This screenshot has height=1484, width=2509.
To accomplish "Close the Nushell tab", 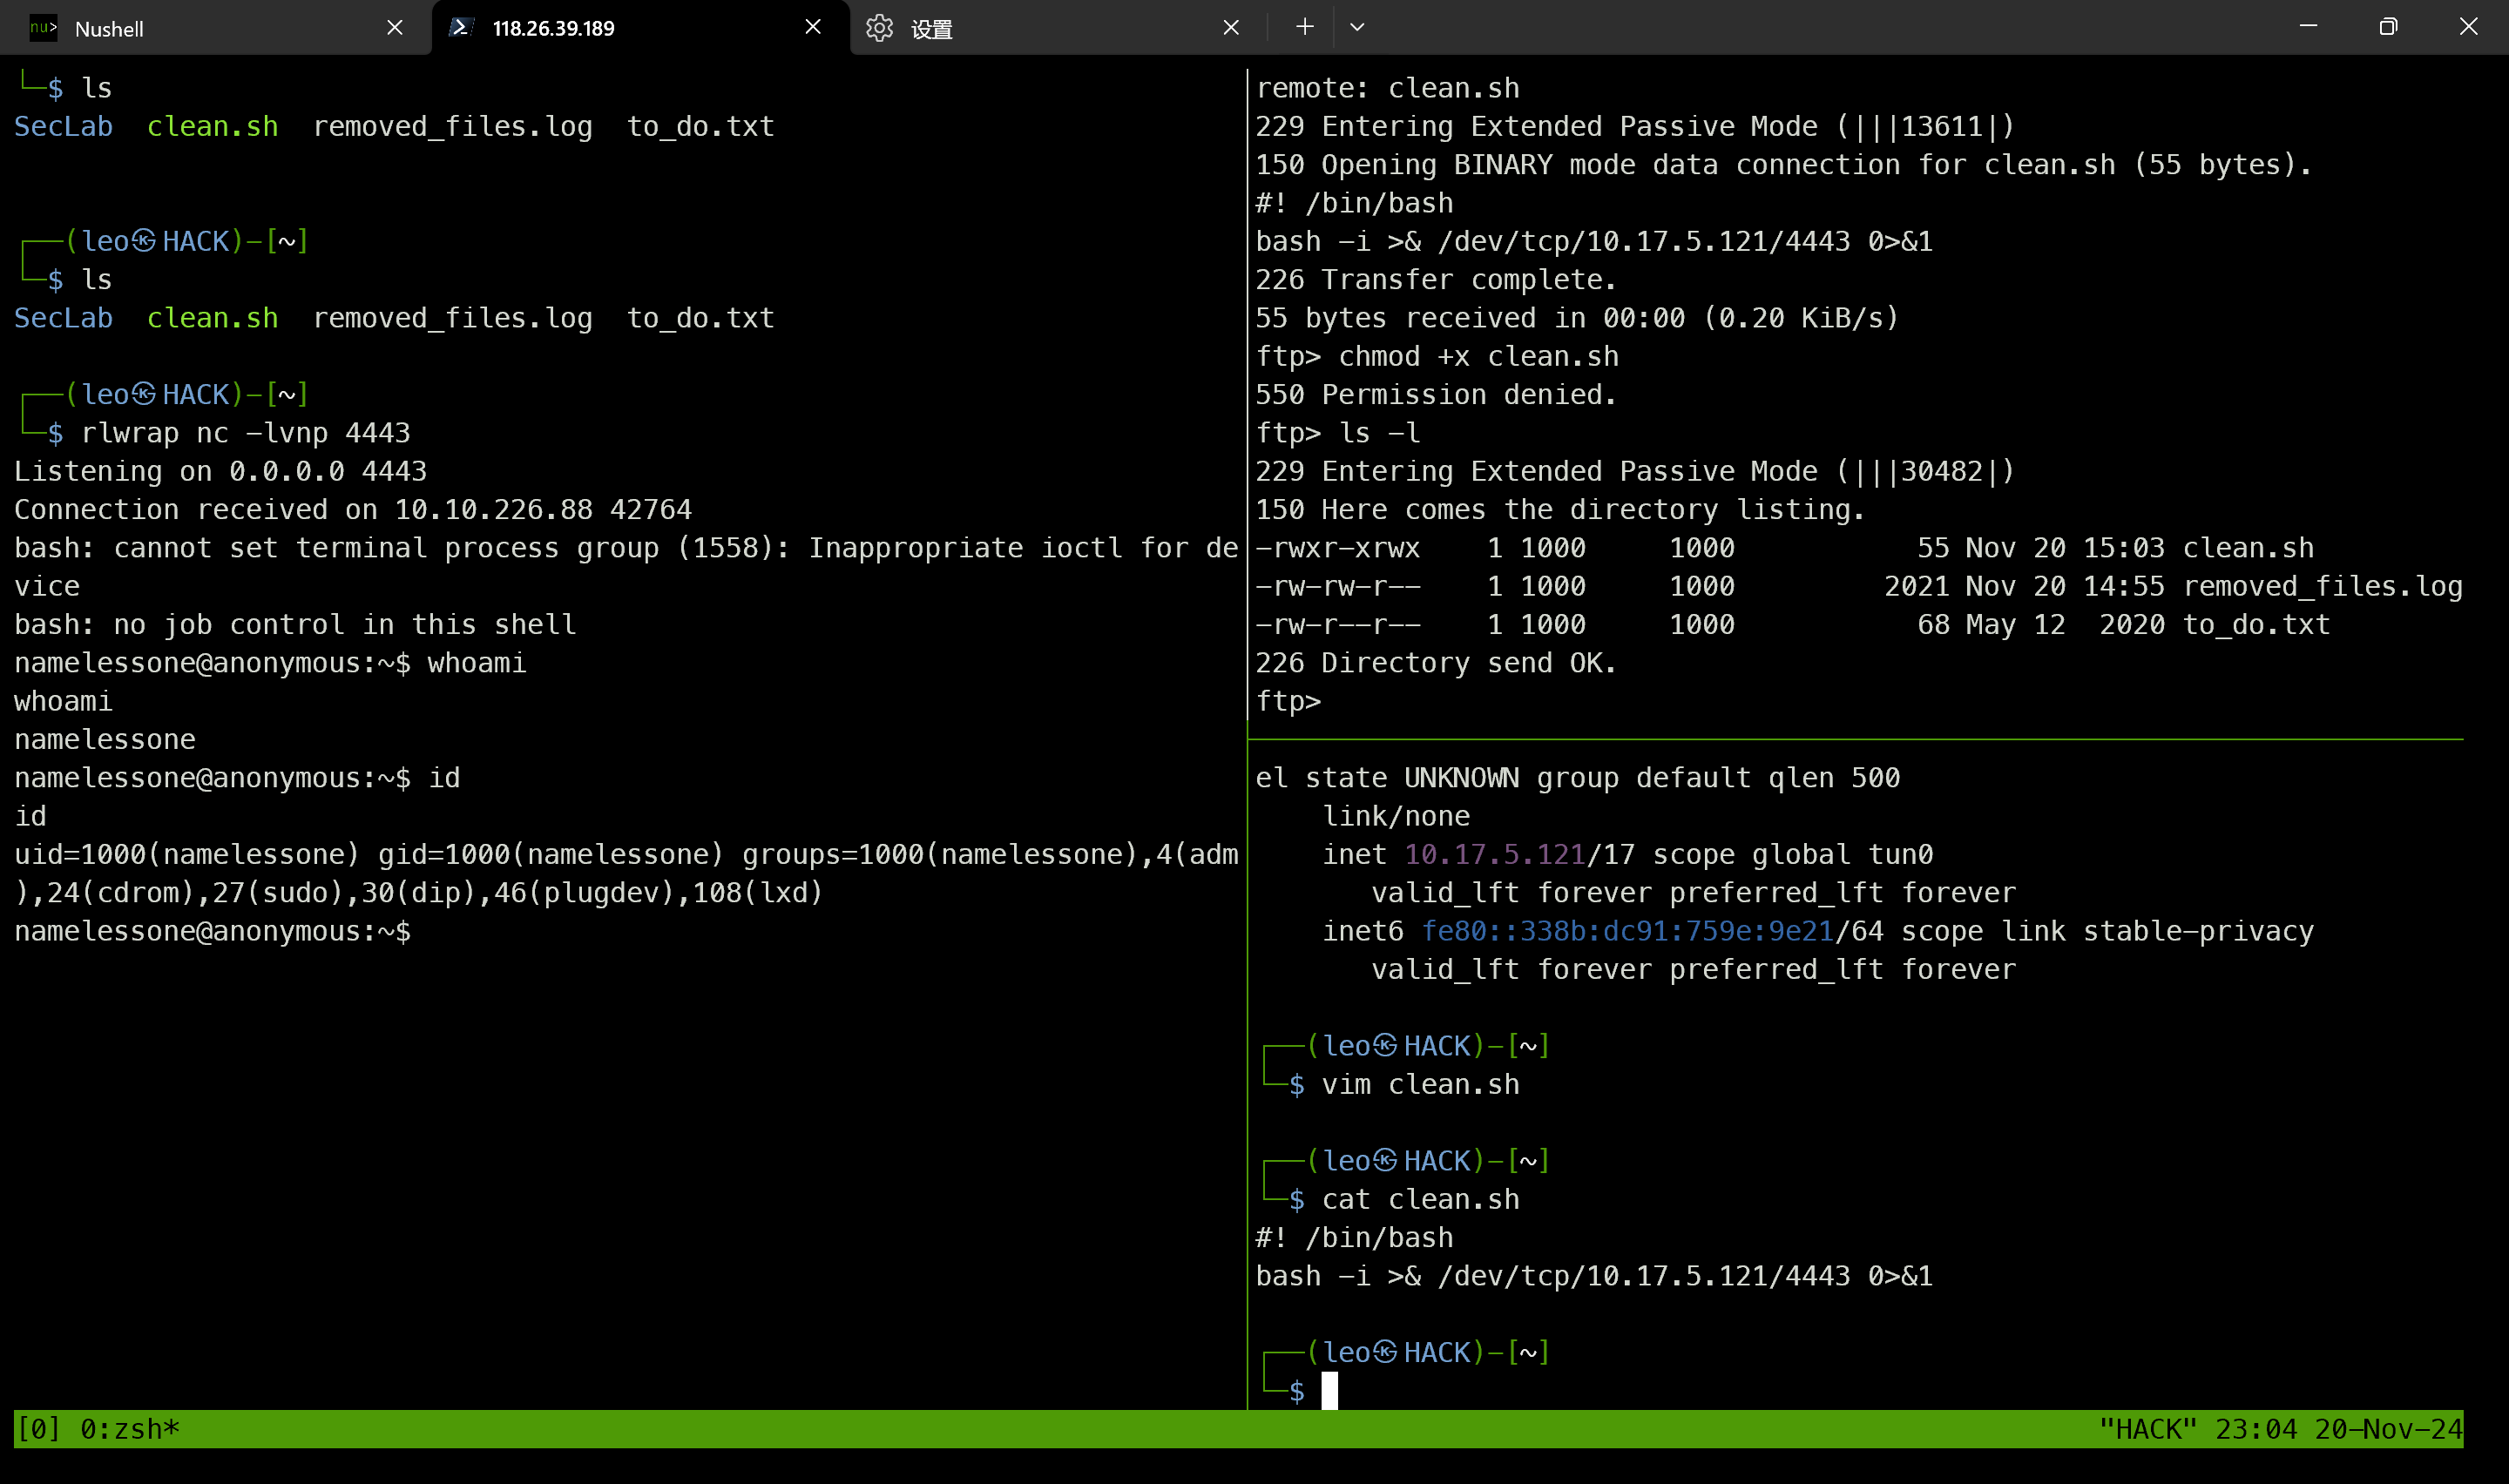I will point(395,28).
